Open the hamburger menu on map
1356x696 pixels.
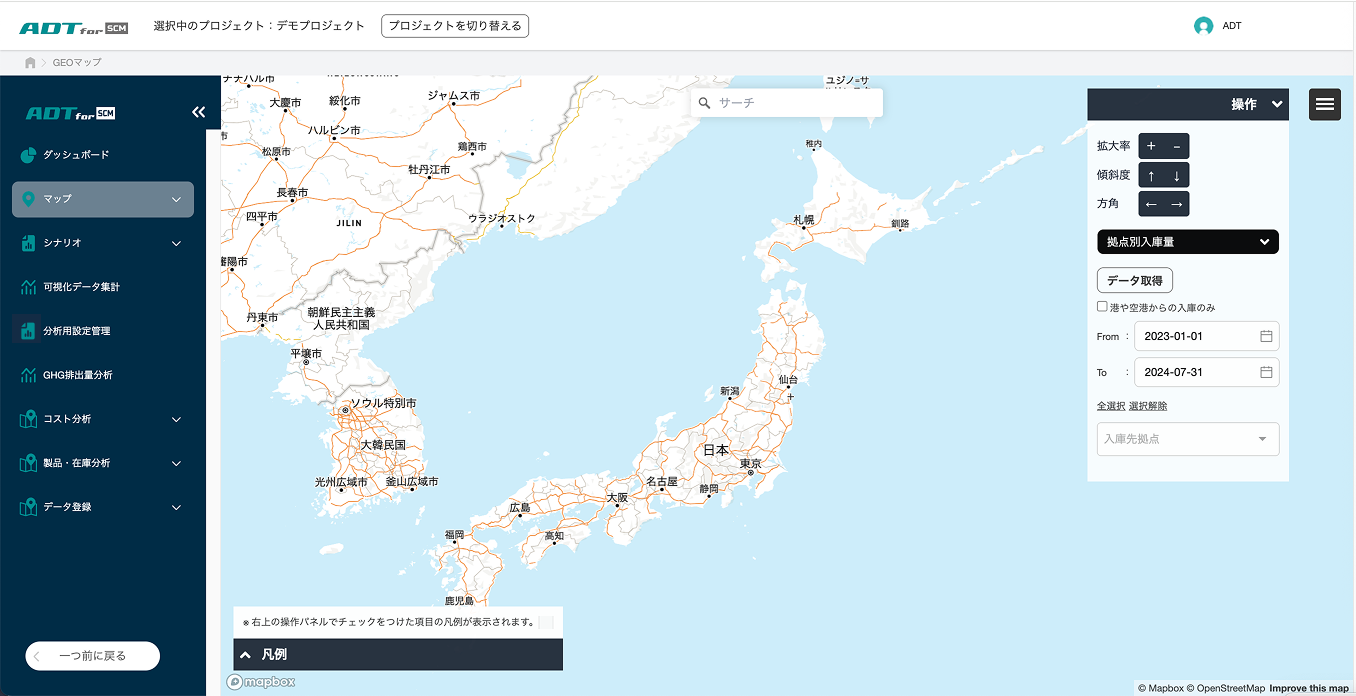[1324, 104]
